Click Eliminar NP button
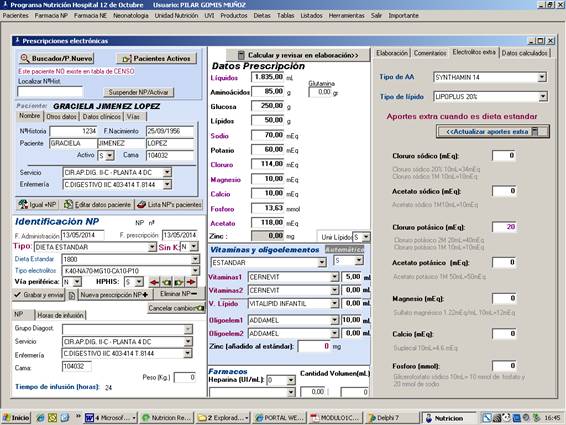The height and width of the screenshot is (425, 566). coord(179,294)
